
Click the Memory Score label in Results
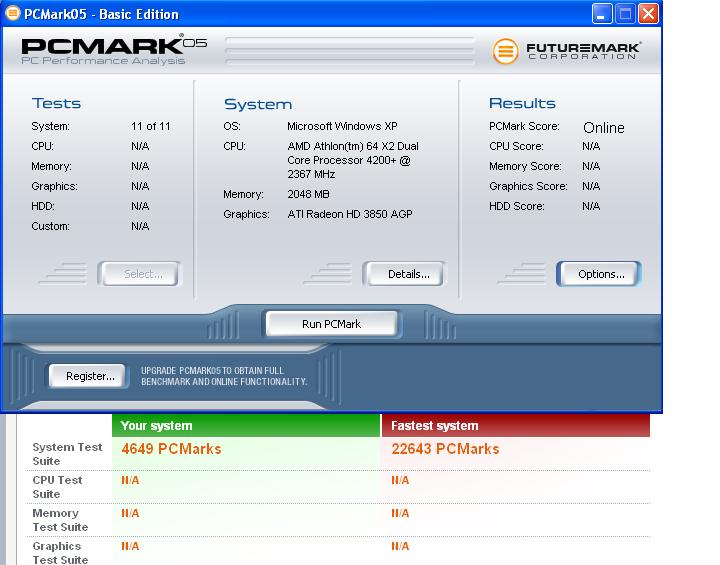tap(525, 166)
